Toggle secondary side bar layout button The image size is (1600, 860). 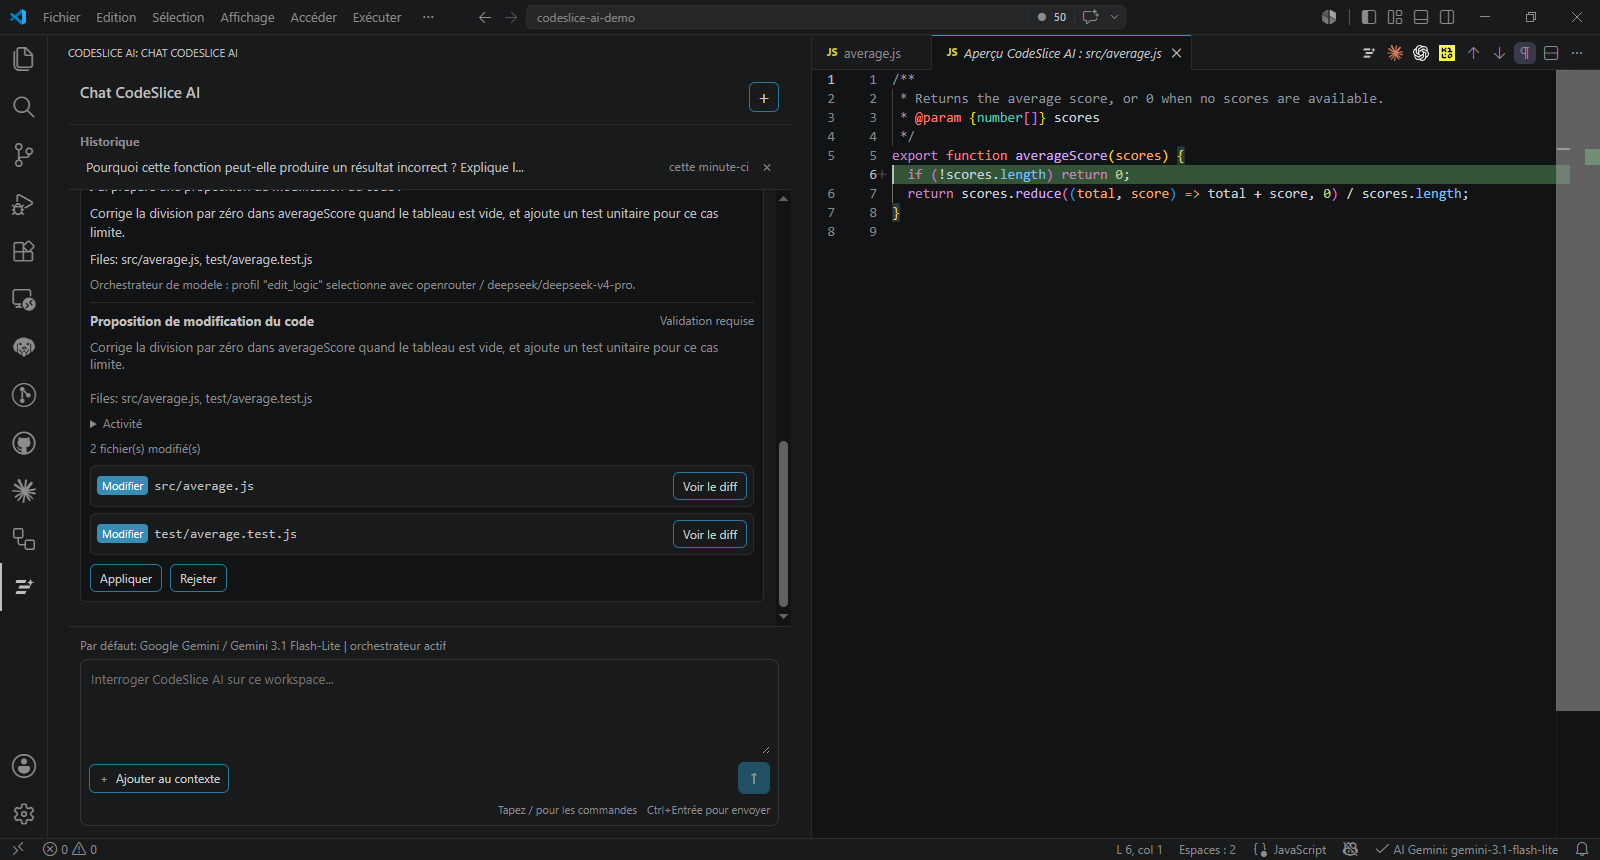[x=1447, y=17]
